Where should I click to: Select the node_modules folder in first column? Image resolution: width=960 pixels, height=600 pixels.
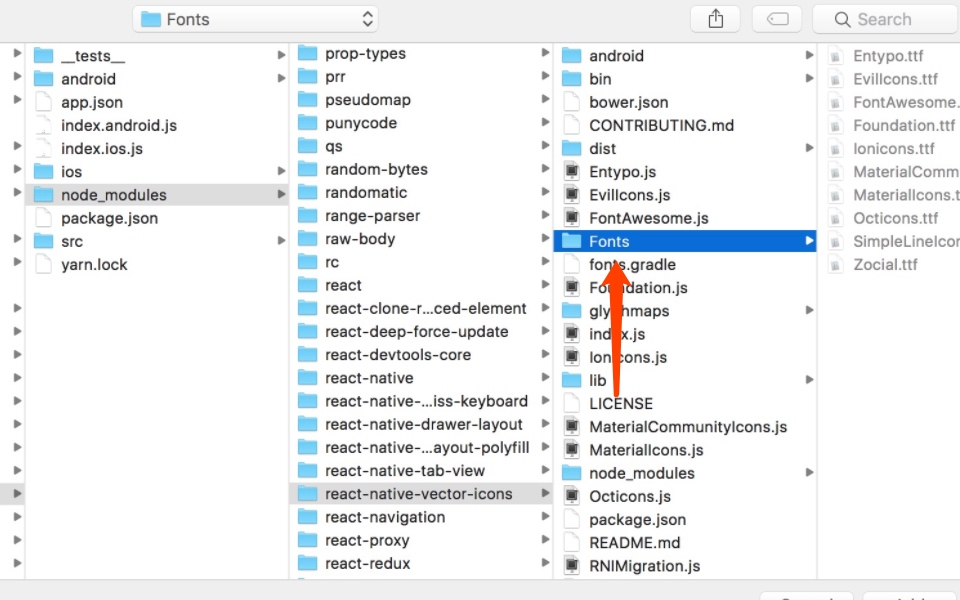point(157,195)
